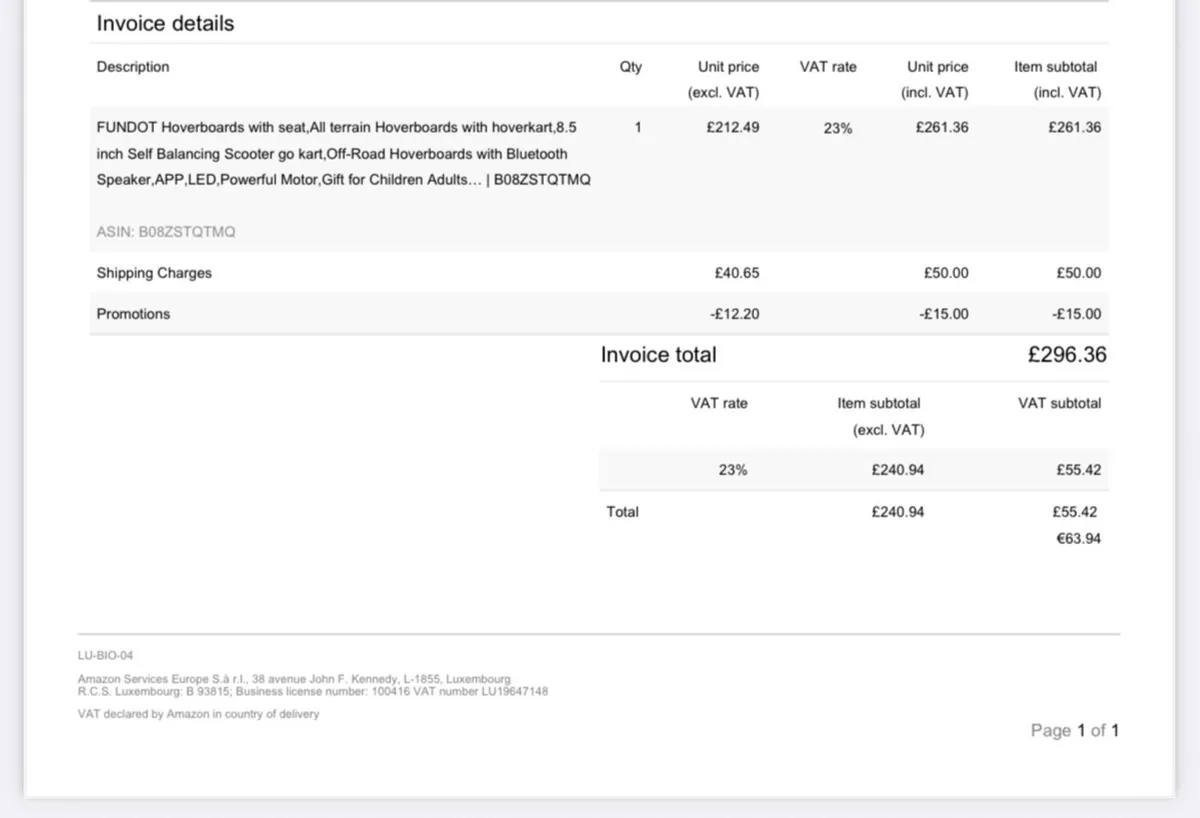Image resolution: width=1200 pixels, height=818 pixels.
Task: Click the Promotions row label
Action: 133,314
